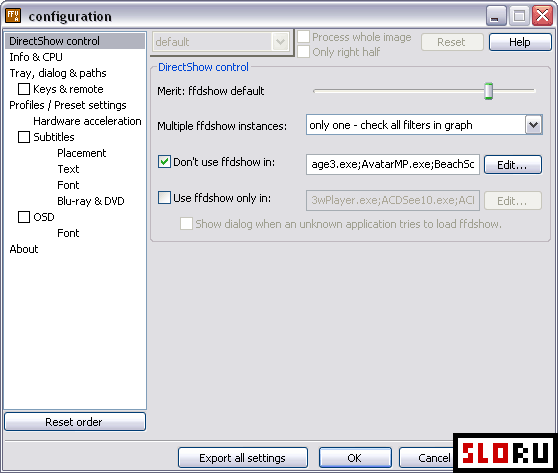The width and height of the screenshot is (558, 473).
Task: Expand the default preset dropdown arrow
Action: point(280,42)
